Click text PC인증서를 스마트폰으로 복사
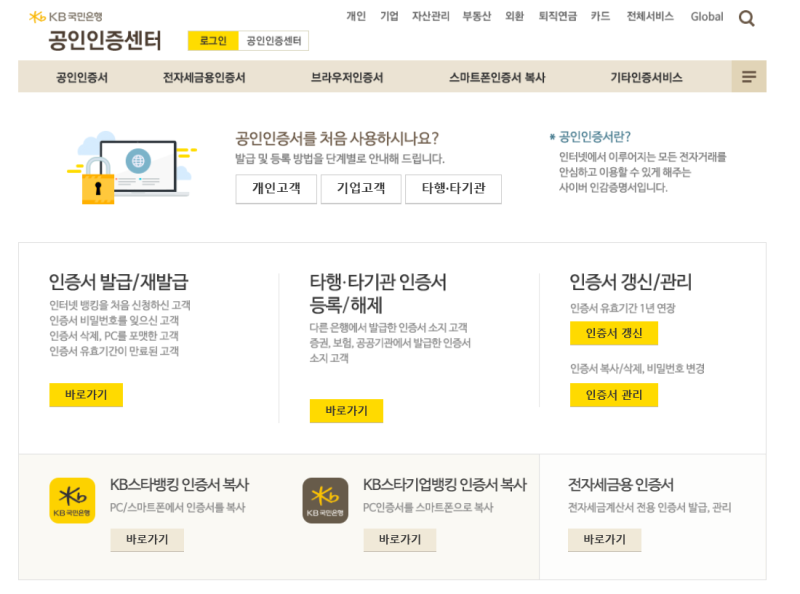 click(428, 507)
